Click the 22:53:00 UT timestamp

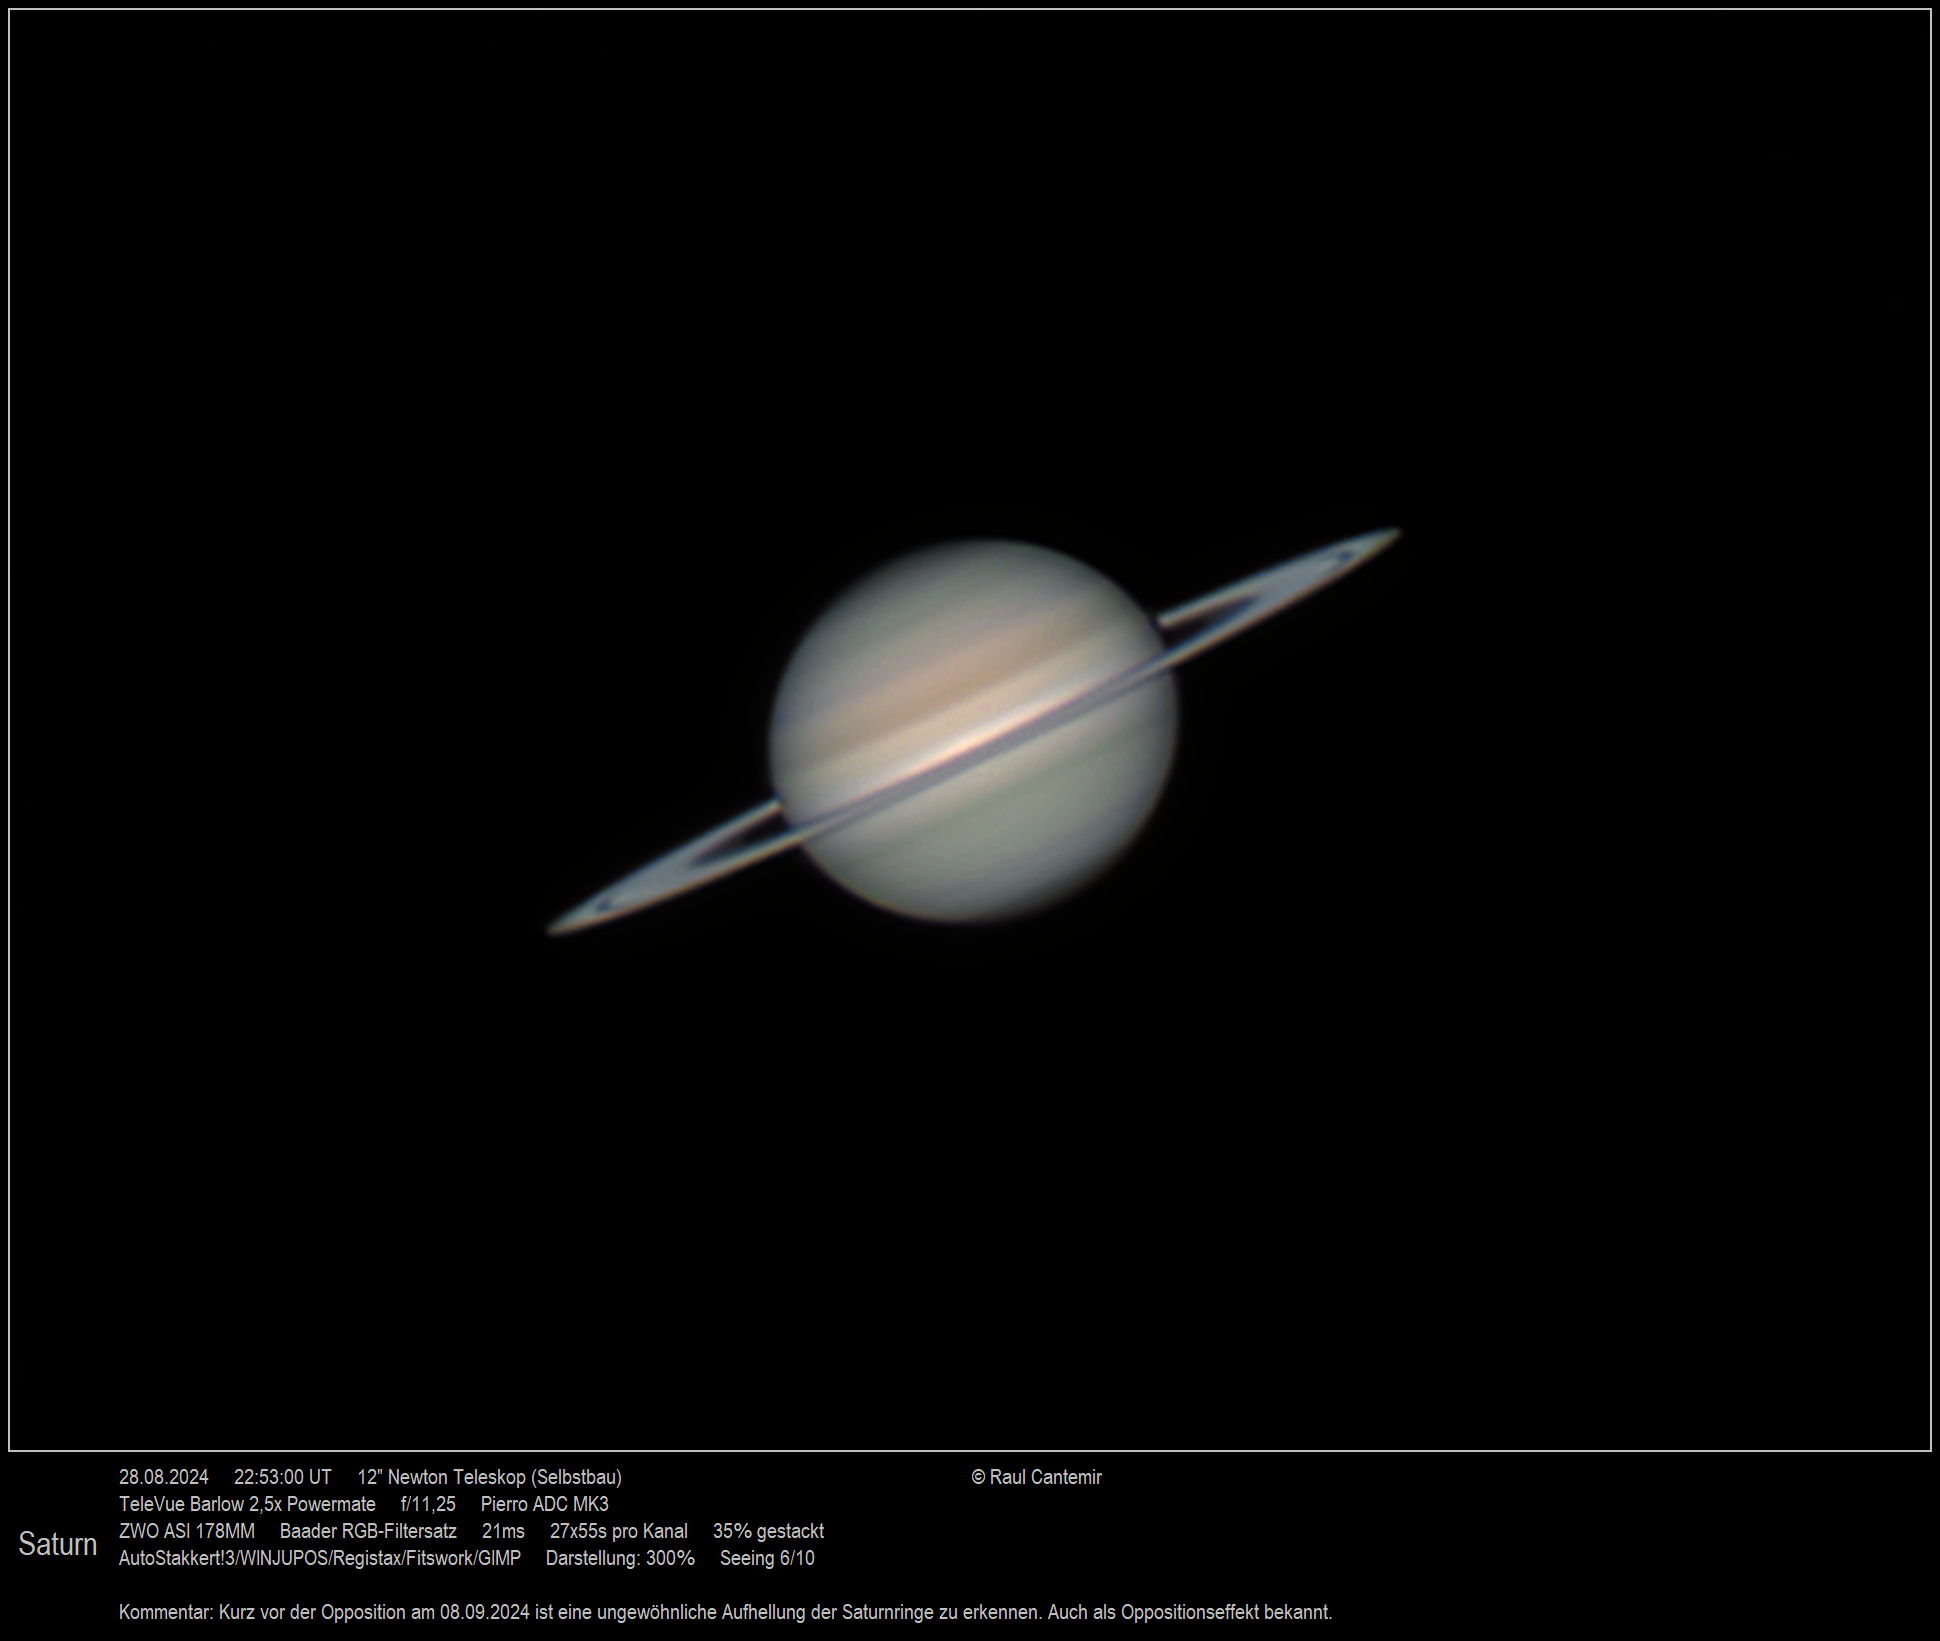pos(282,1477)
